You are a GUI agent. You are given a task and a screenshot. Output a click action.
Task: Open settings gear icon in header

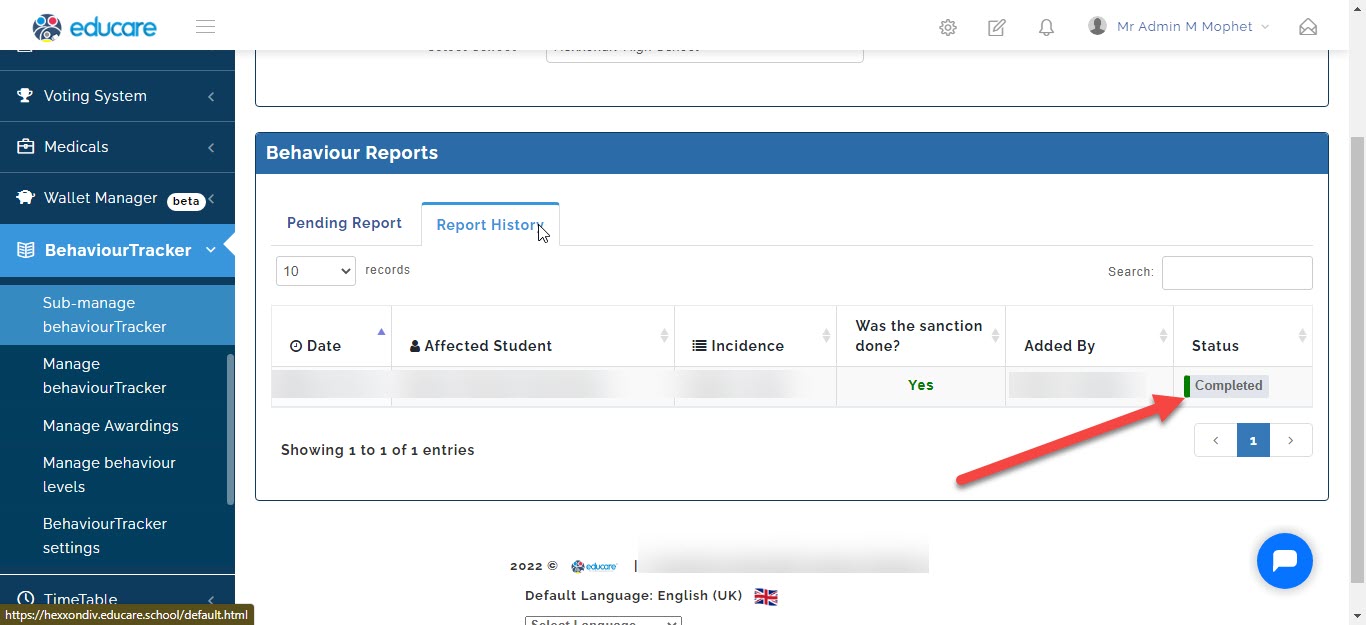tap(948, 28)
